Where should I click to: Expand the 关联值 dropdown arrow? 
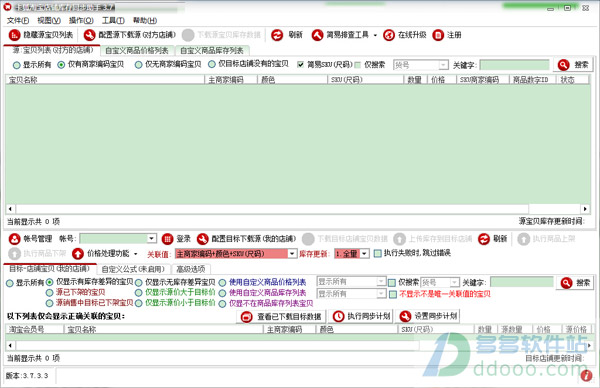292,253
